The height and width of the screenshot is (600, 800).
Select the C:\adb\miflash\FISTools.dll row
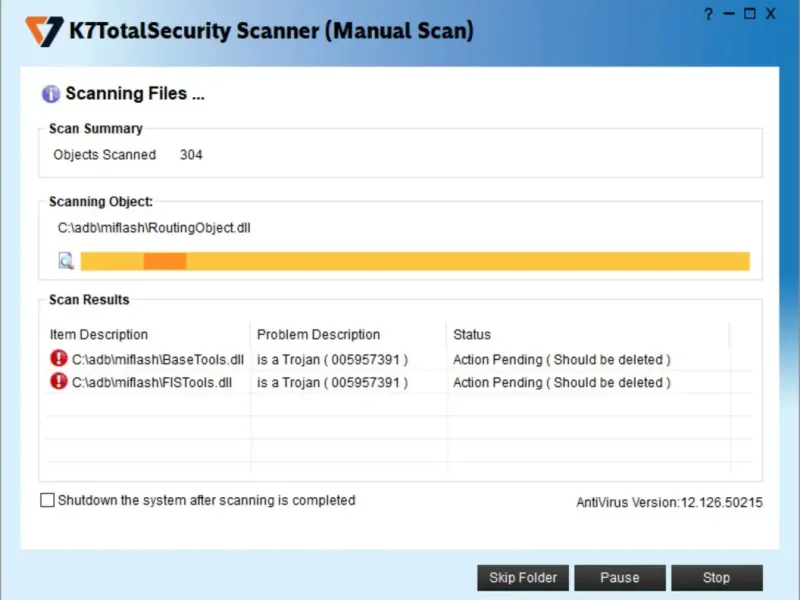point(398,383)
